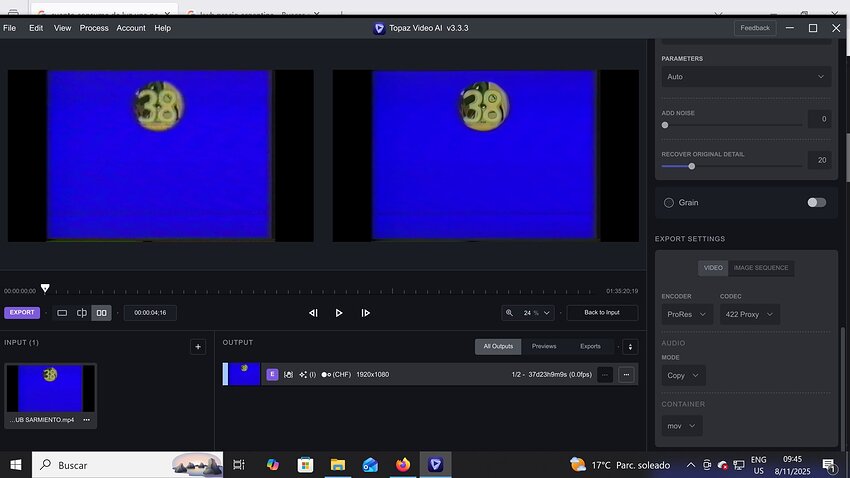Open the output sort order menu
This screenshot has width=850, height=478.
(x=630, y=347)
